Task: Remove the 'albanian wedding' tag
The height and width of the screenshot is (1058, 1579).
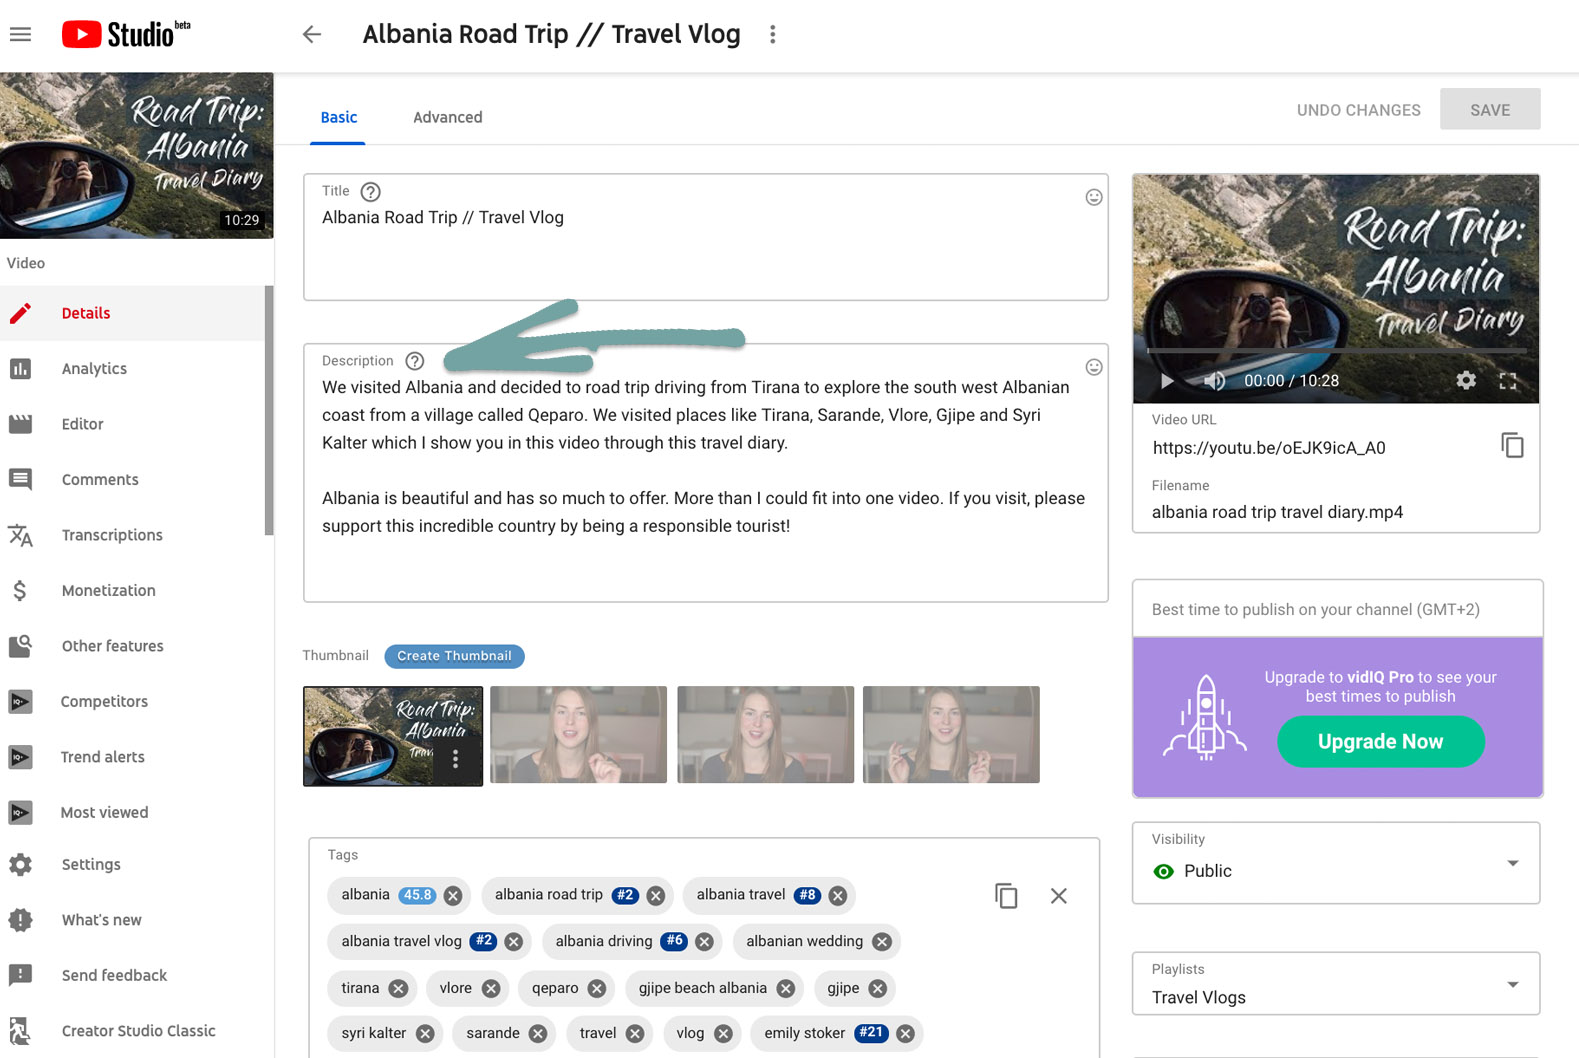Action: coord(882,942)
